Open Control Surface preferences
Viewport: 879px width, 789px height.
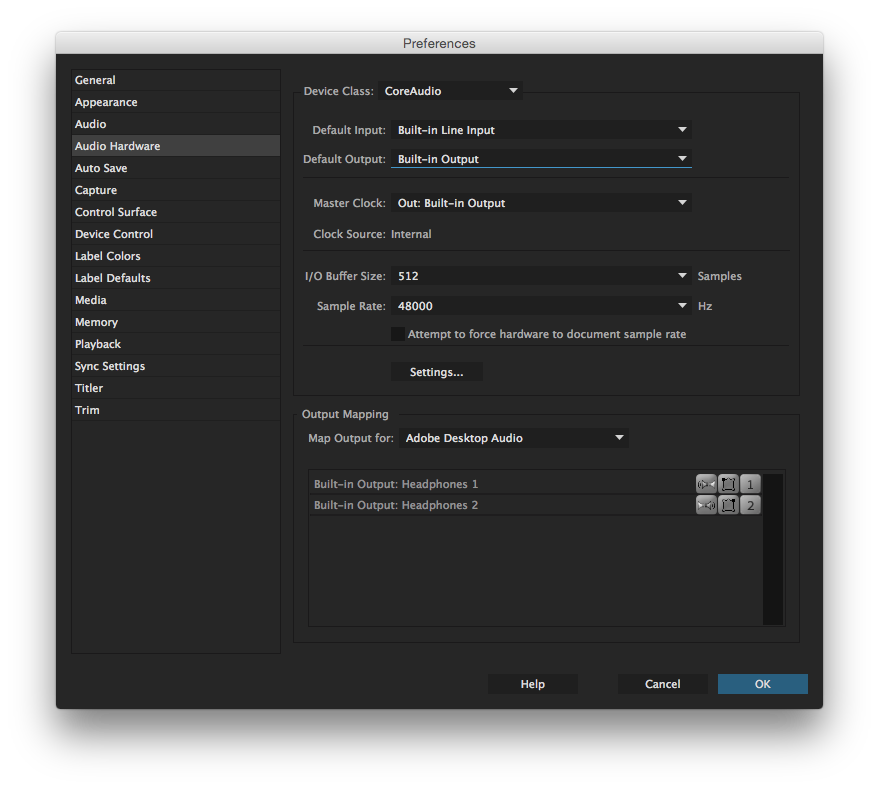tap(176, 212)
